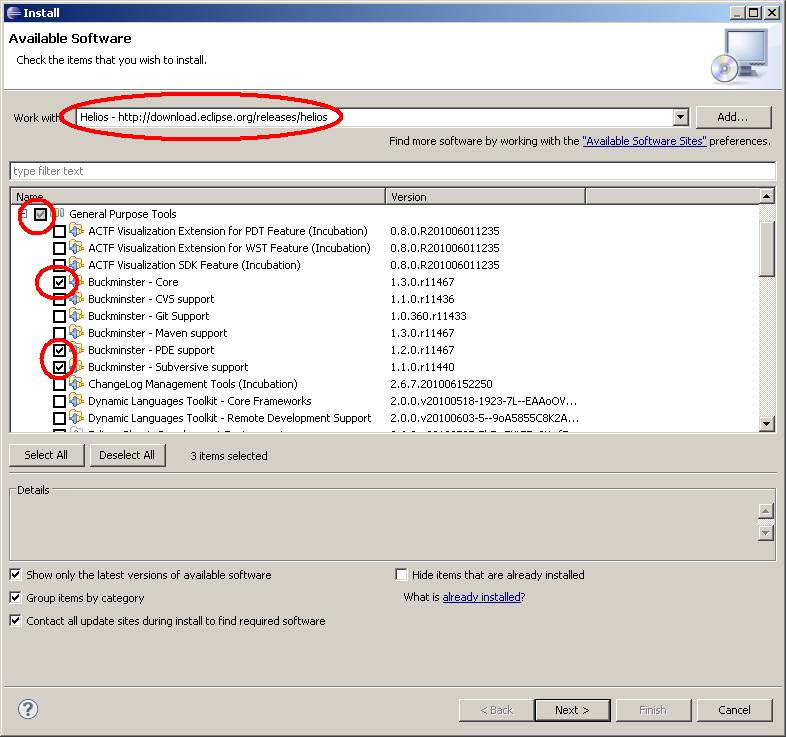Click the Next > button
Screen dimensions: 786x737
[572, 710]
